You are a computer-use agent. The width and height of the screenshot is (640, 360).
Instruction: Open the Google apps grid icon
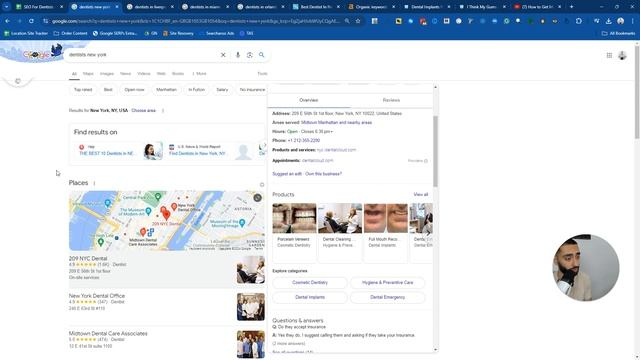pyautogui.click(x=609, y=56)
